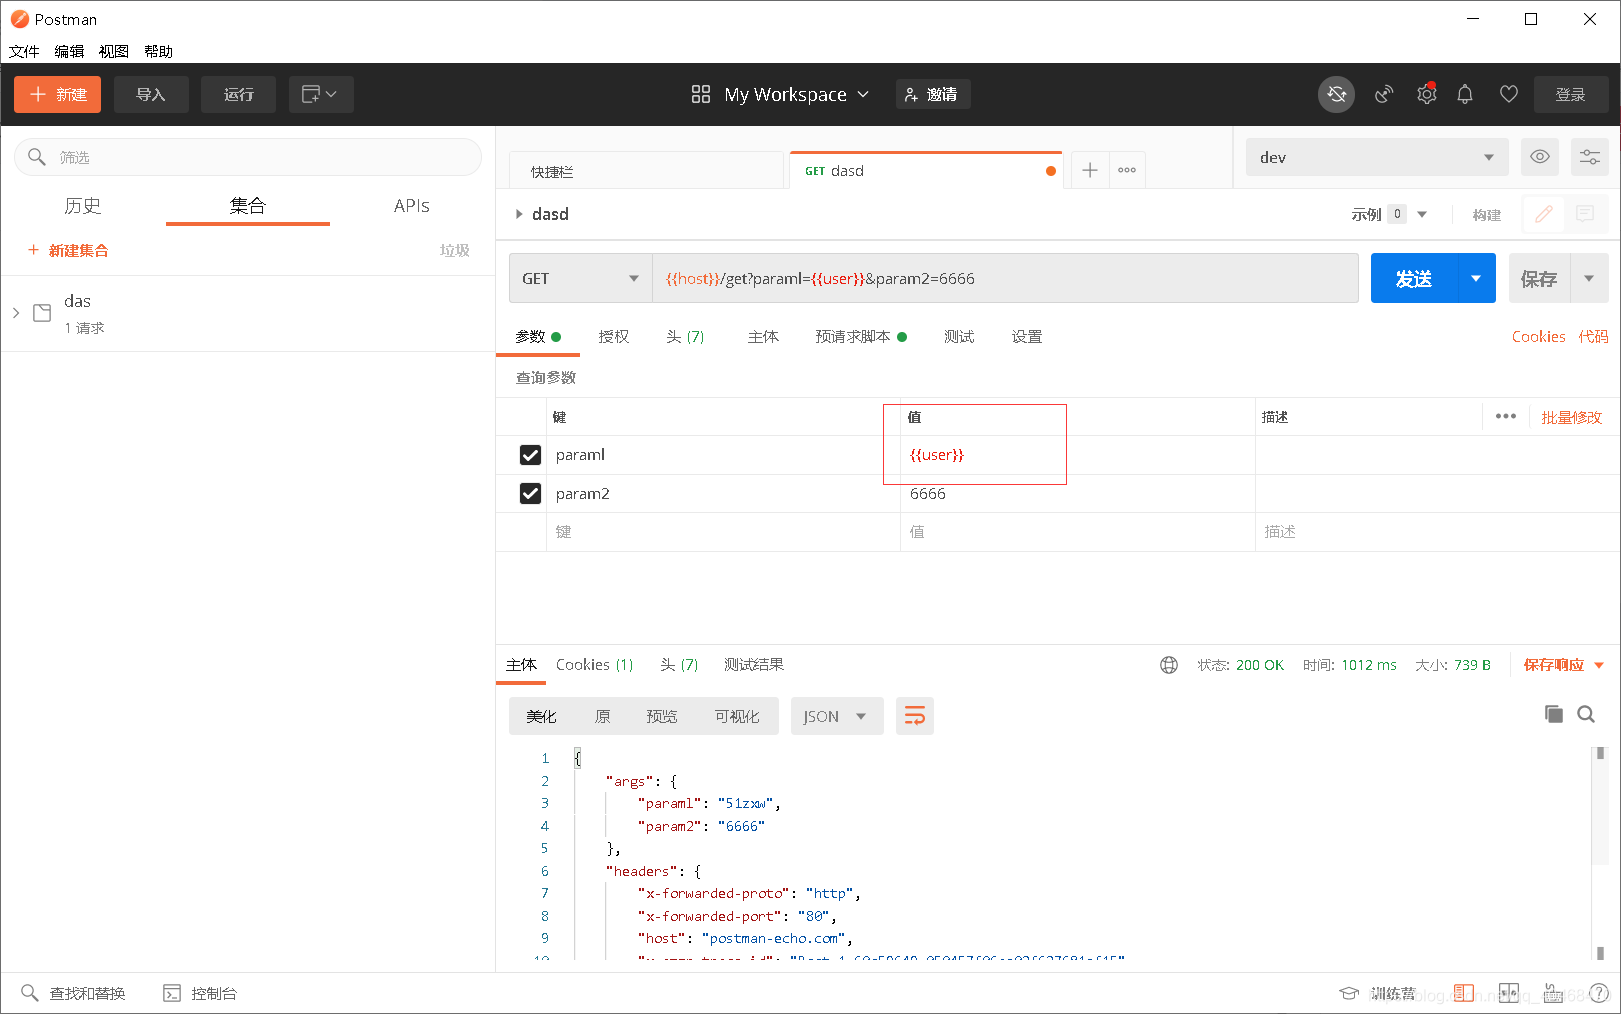1621x1014 pixels.
Task: Open the save button dropdown arrow
Action: click(1589, 279)
